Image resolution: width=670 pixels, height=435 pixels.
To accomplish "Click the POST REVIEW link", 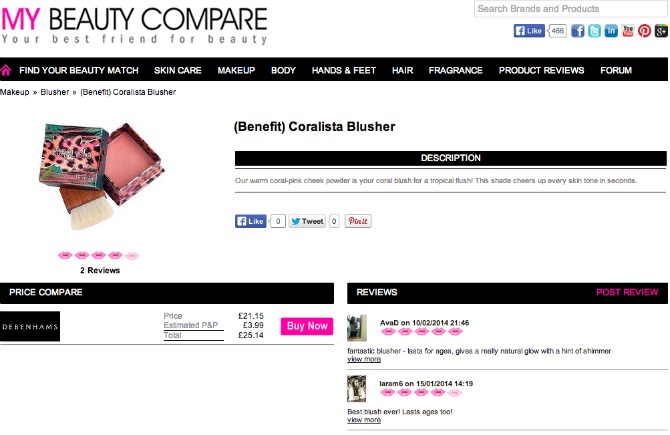I will [x=627, y=292].
